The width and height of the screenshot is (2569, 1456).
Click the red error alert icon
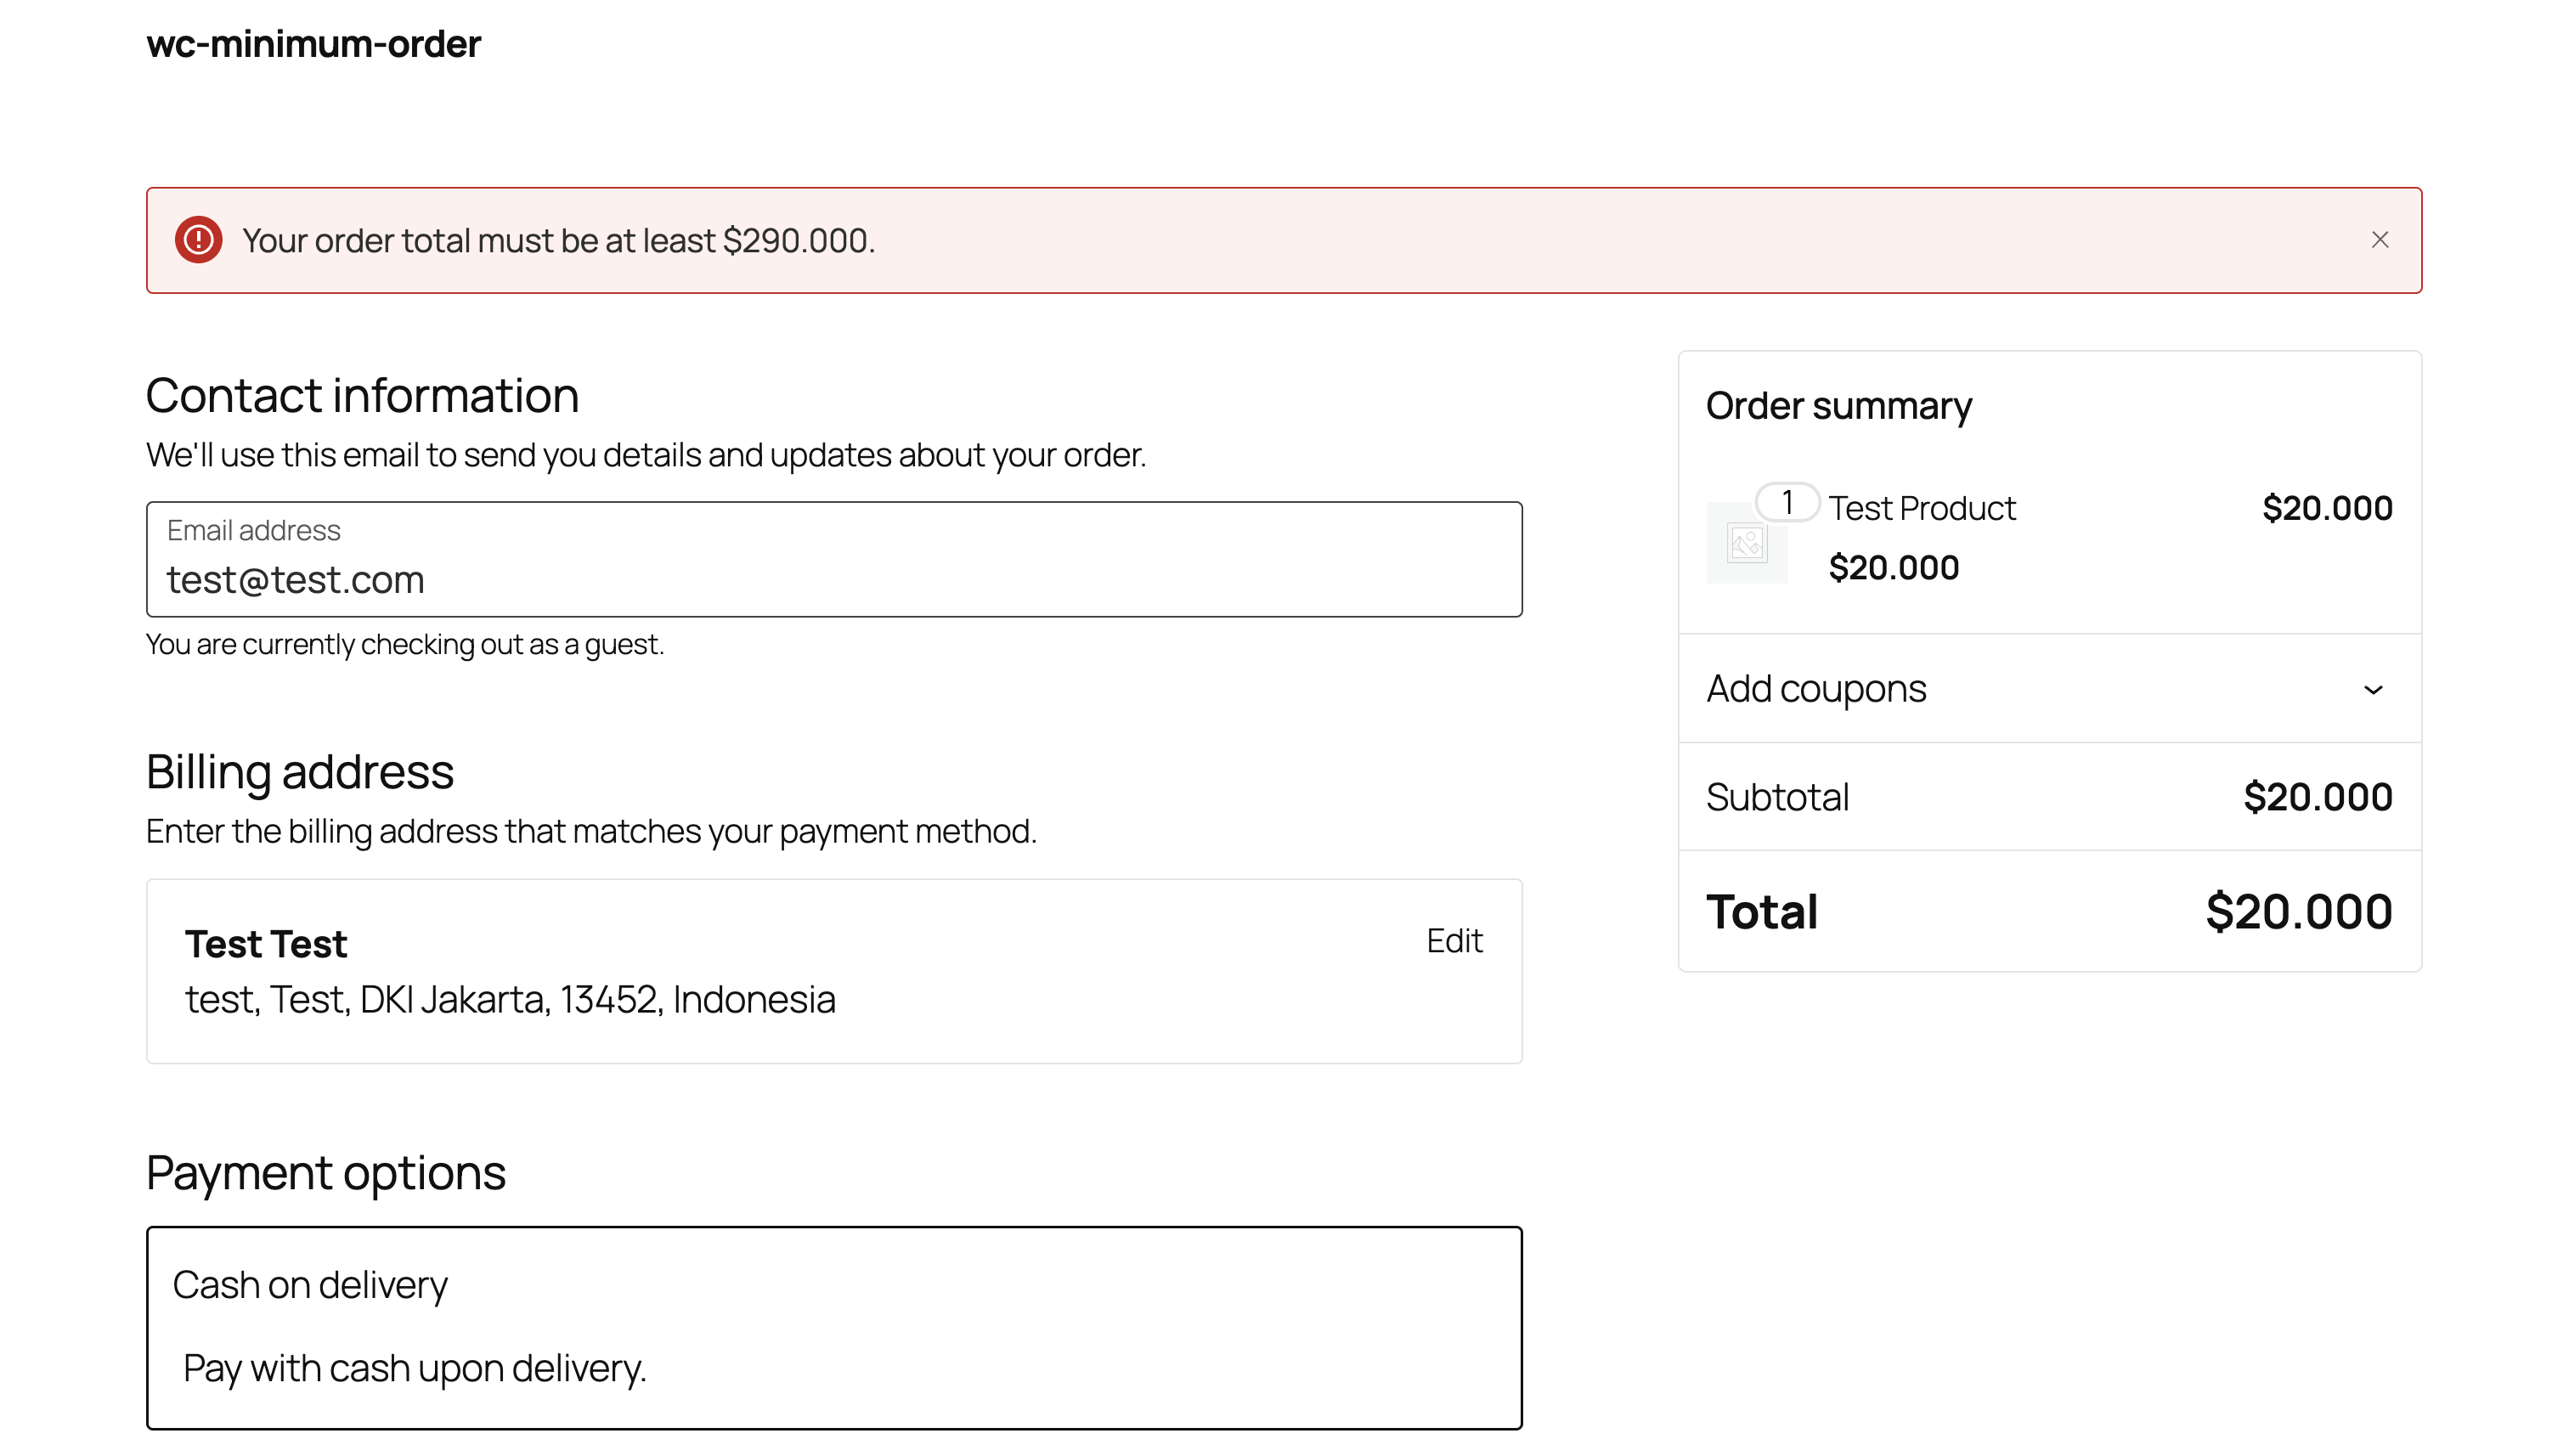[198, 240]
